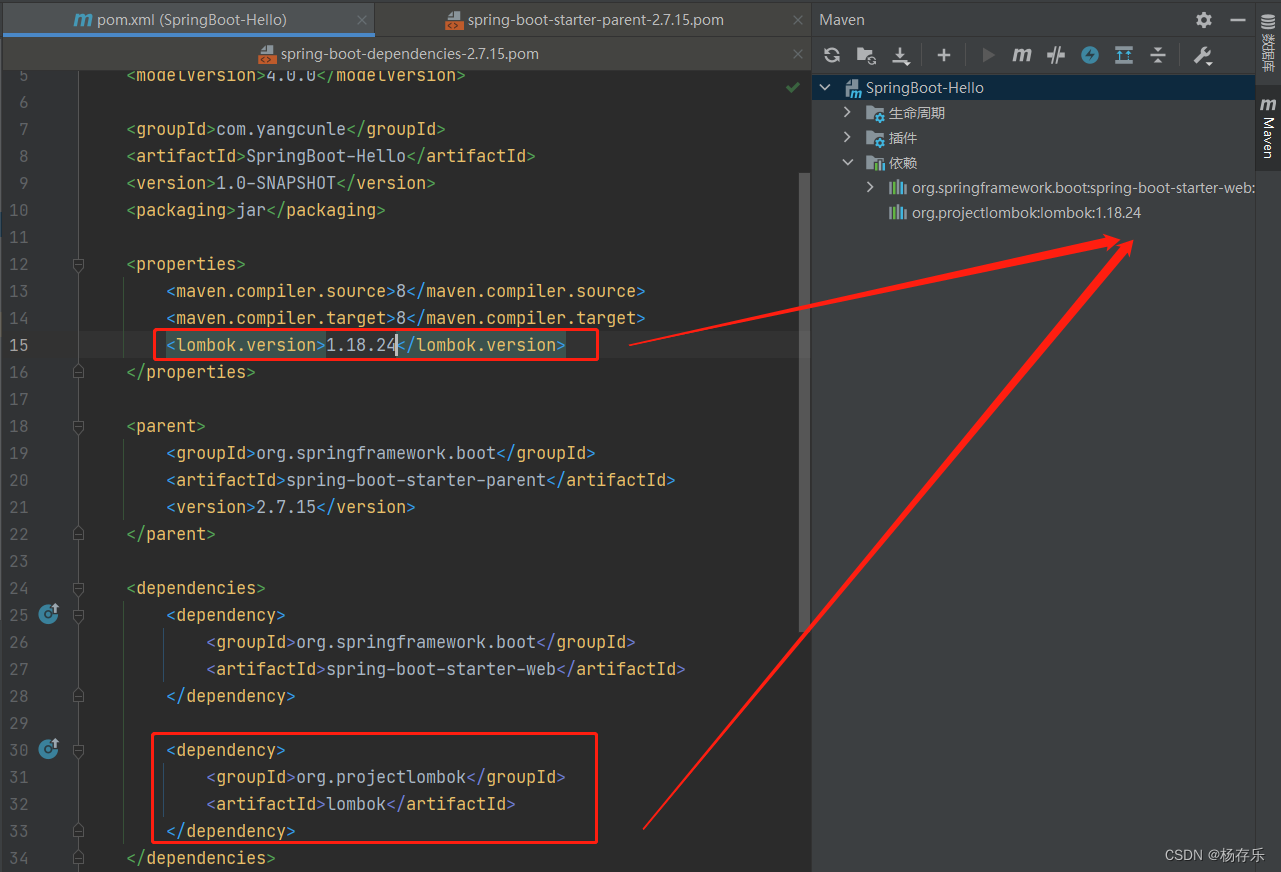Generate sources and update folders icon

[x=866, y=55]
